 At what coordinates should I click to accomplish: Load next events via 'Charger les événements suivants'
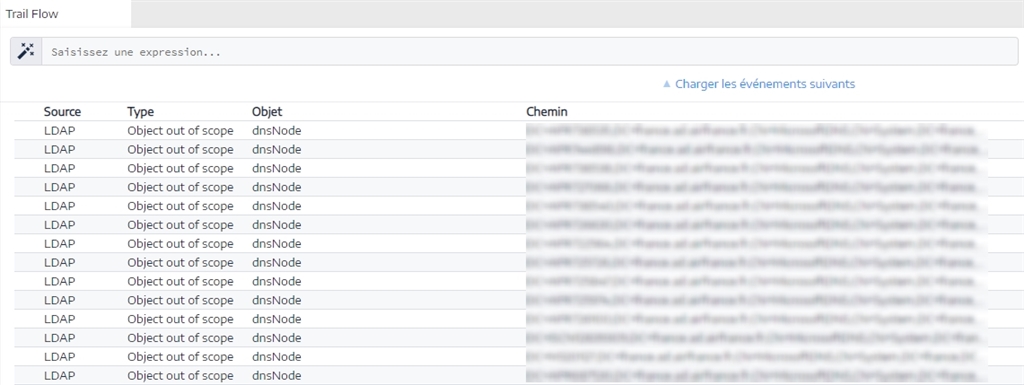click(x=758, y=84)
